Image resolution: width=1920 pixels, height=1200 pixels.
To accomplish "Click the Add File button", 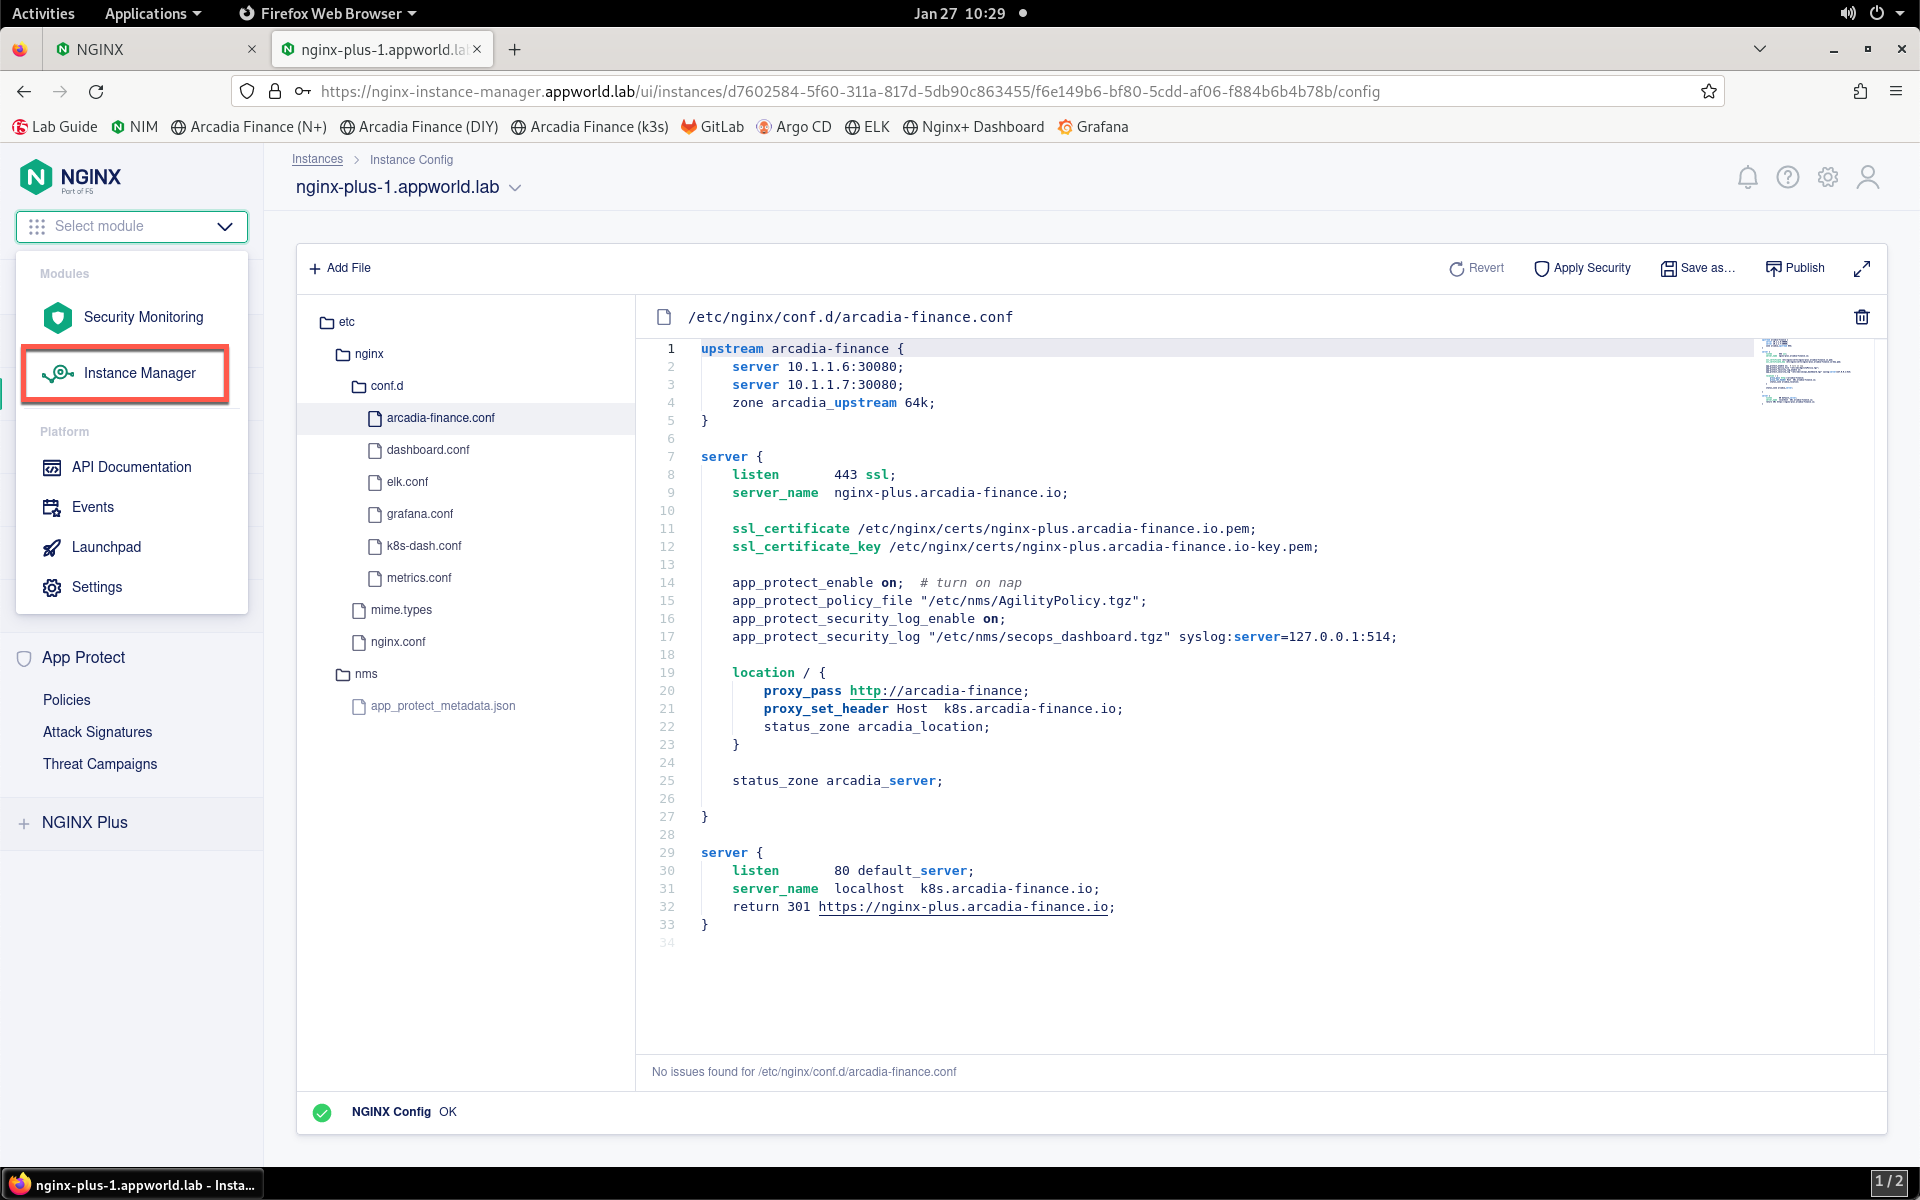I will click(x=340, y=268).
